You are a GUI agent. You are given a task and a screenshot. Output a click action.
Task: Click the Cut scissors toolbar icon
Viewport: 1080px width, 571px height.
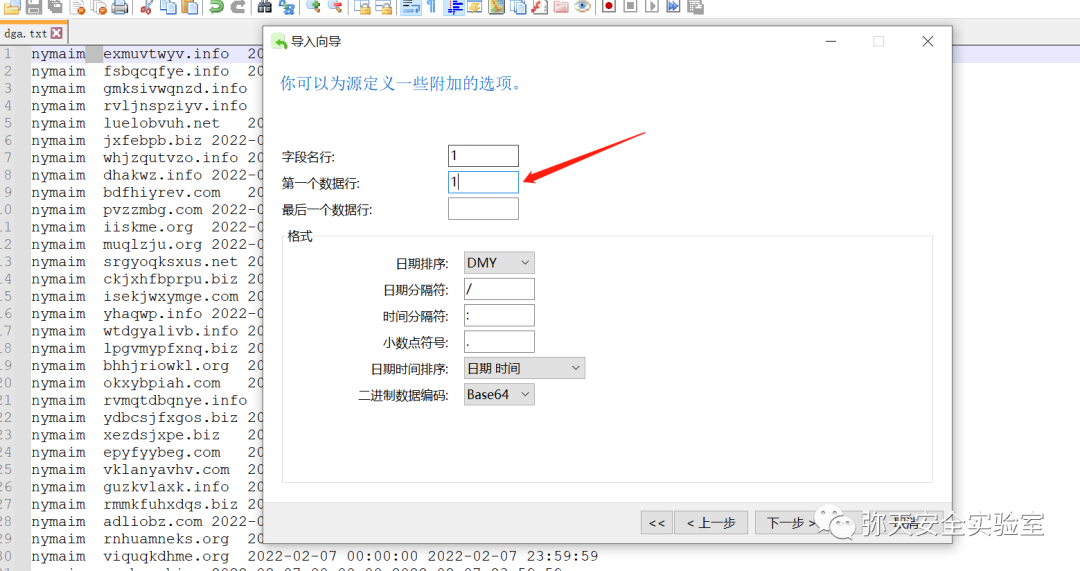(146, 7)
